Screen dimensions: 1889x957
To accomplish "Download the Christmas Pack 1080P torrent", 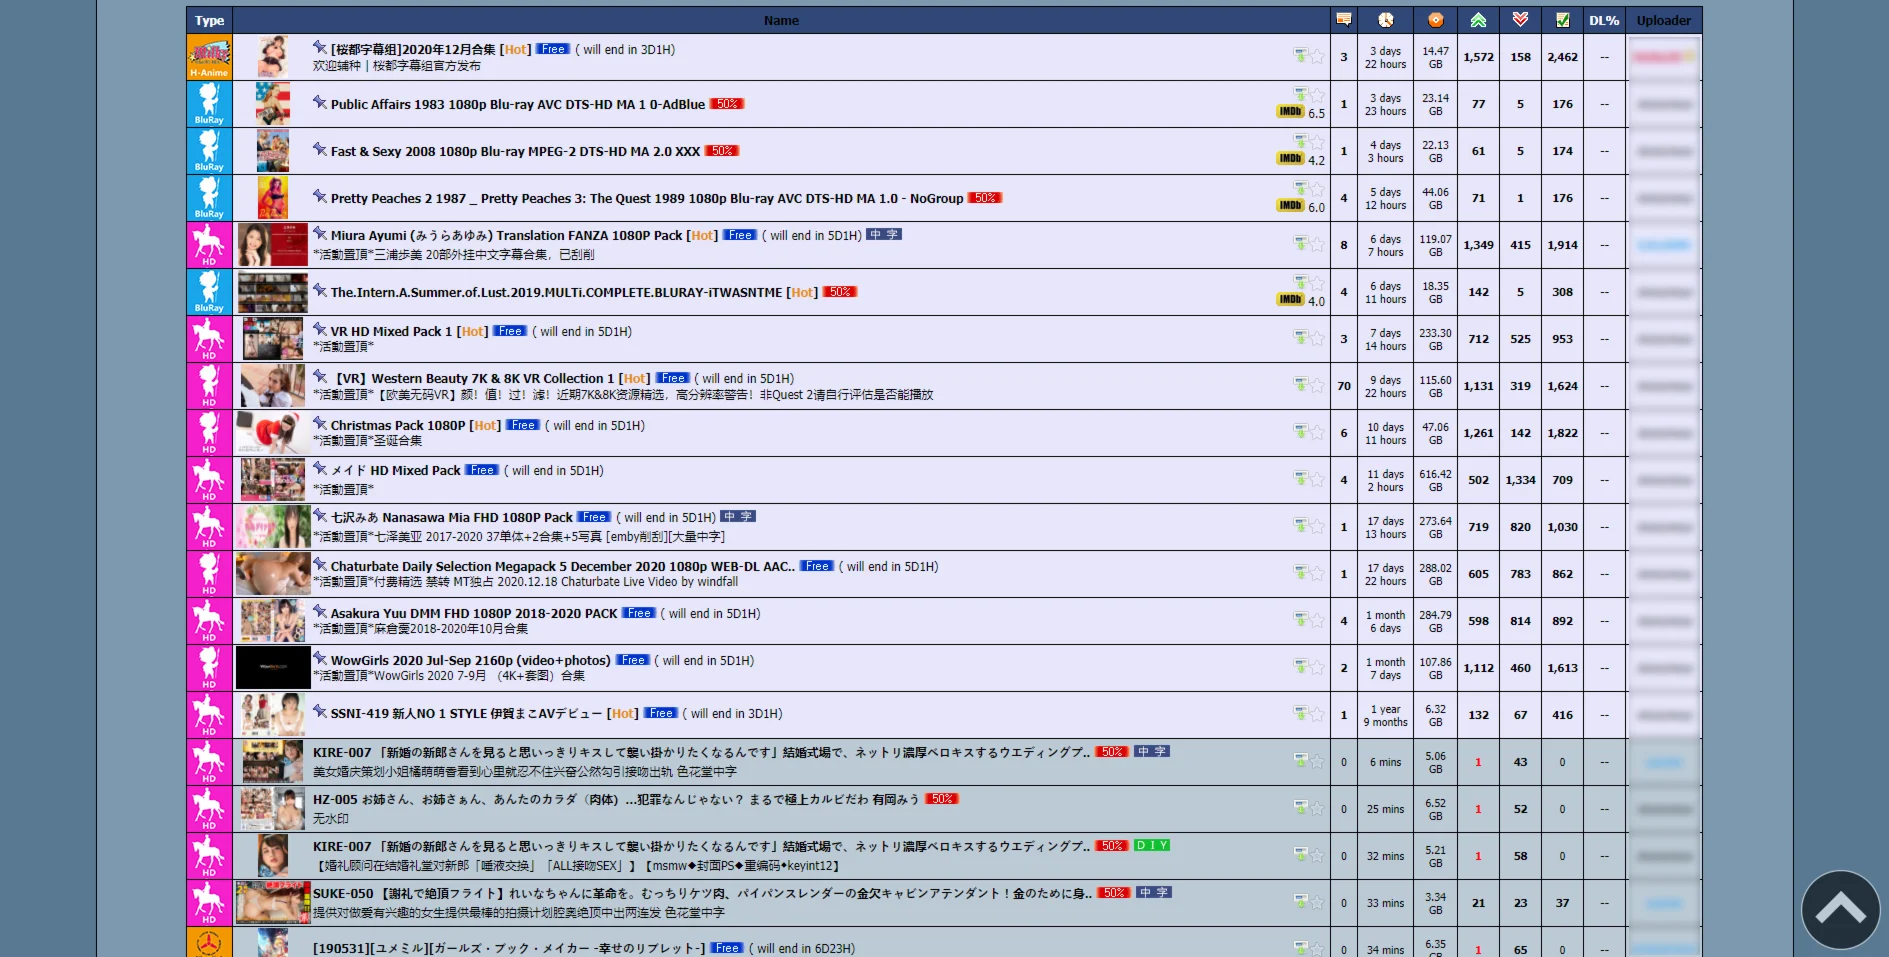I will [x=1300, y=432].
